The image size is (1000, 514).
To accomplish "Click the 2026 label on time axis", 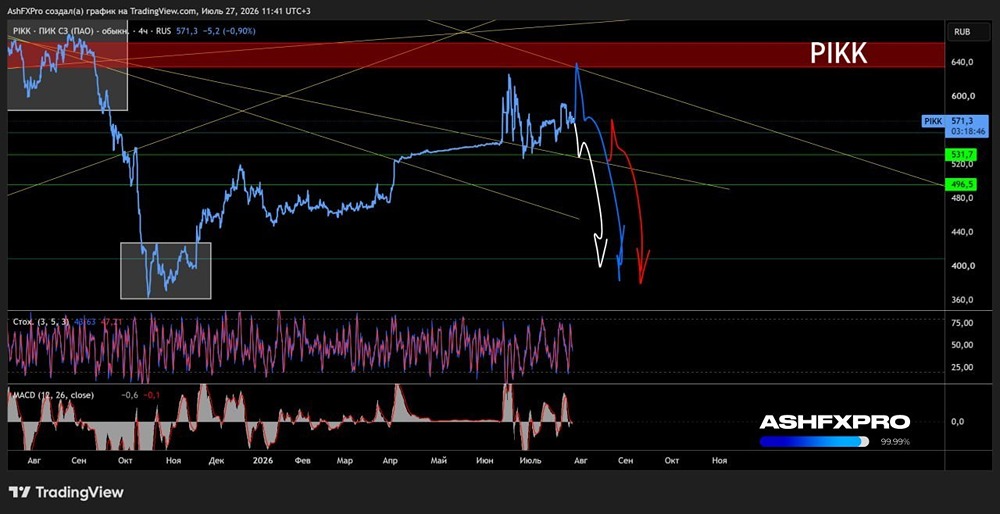I will tap(262, 459).
